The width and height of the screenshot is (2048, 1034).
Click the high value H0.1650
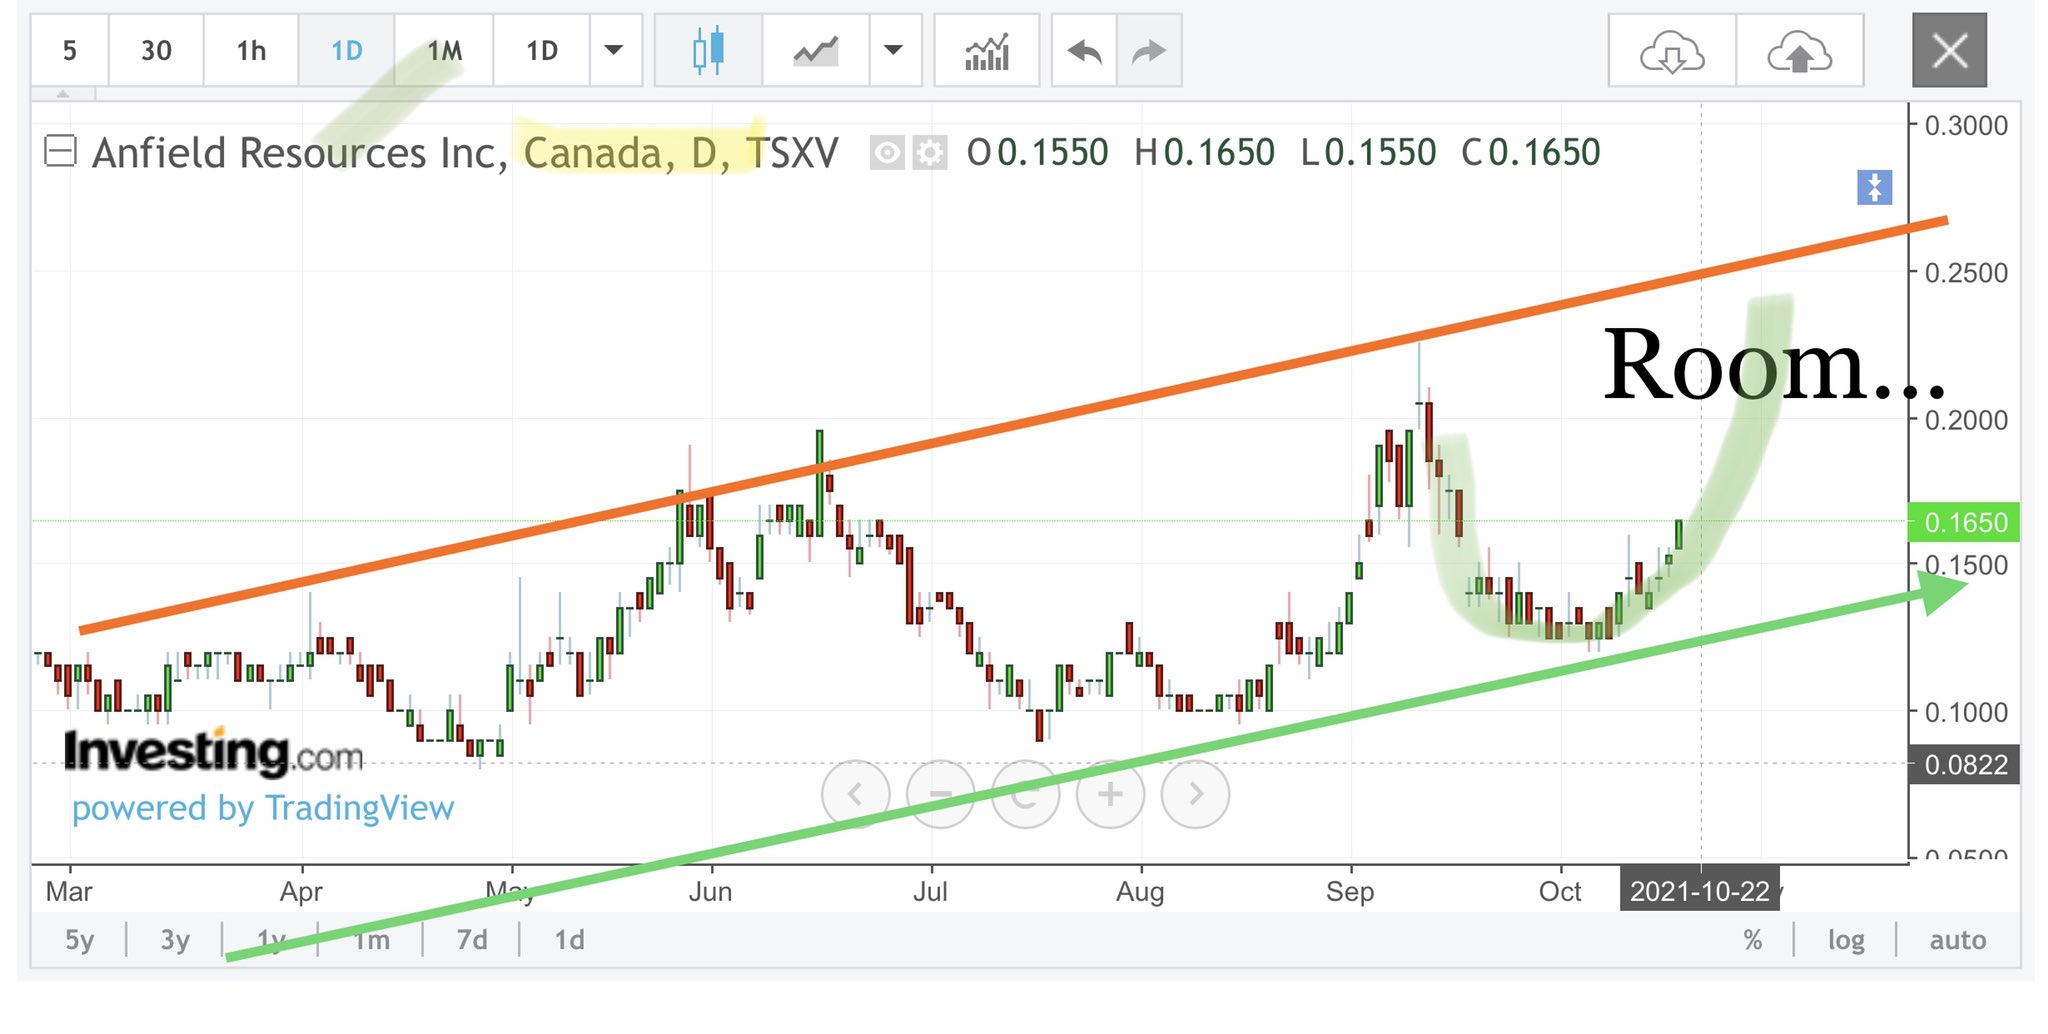tap(1204, 153)
